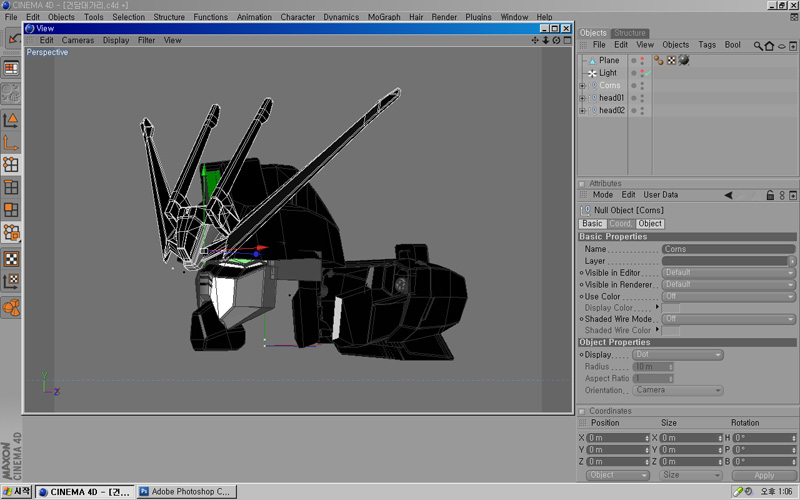The width and height of the screenshot is (800, 500).
Task: Click the viewport move camera icon
Action: tap(535, 40)
